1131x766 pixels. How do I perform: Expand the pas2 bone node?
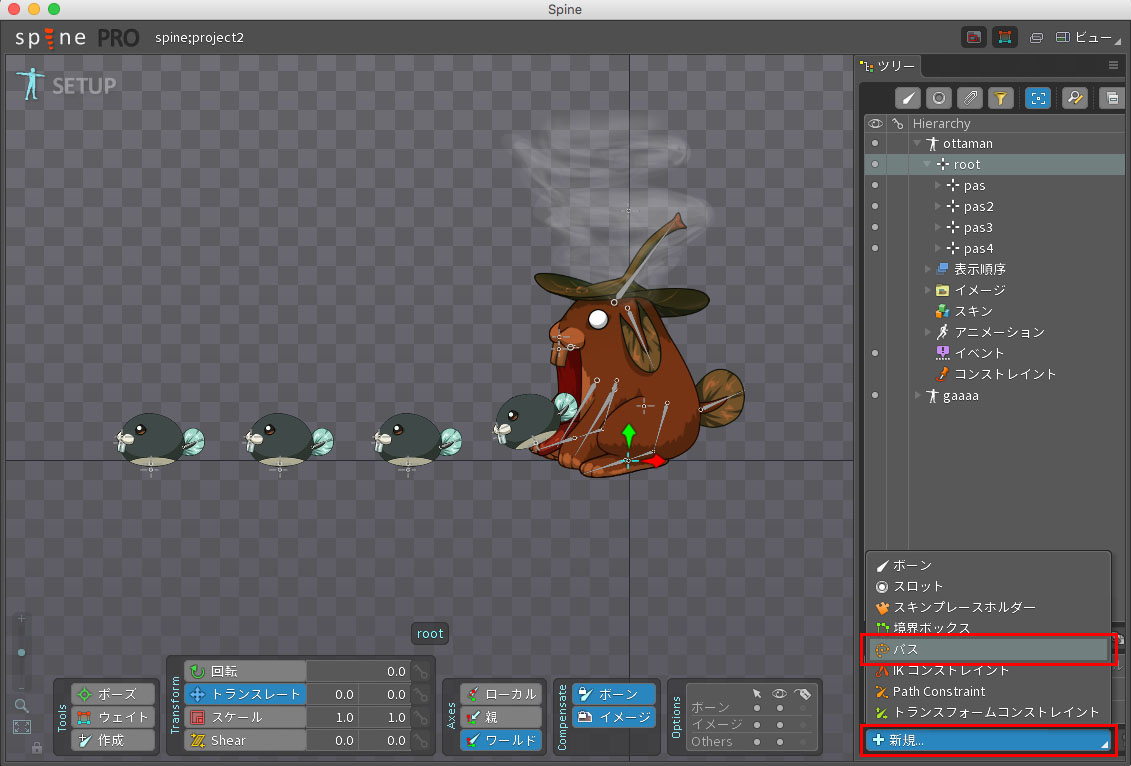coord(938,206)
